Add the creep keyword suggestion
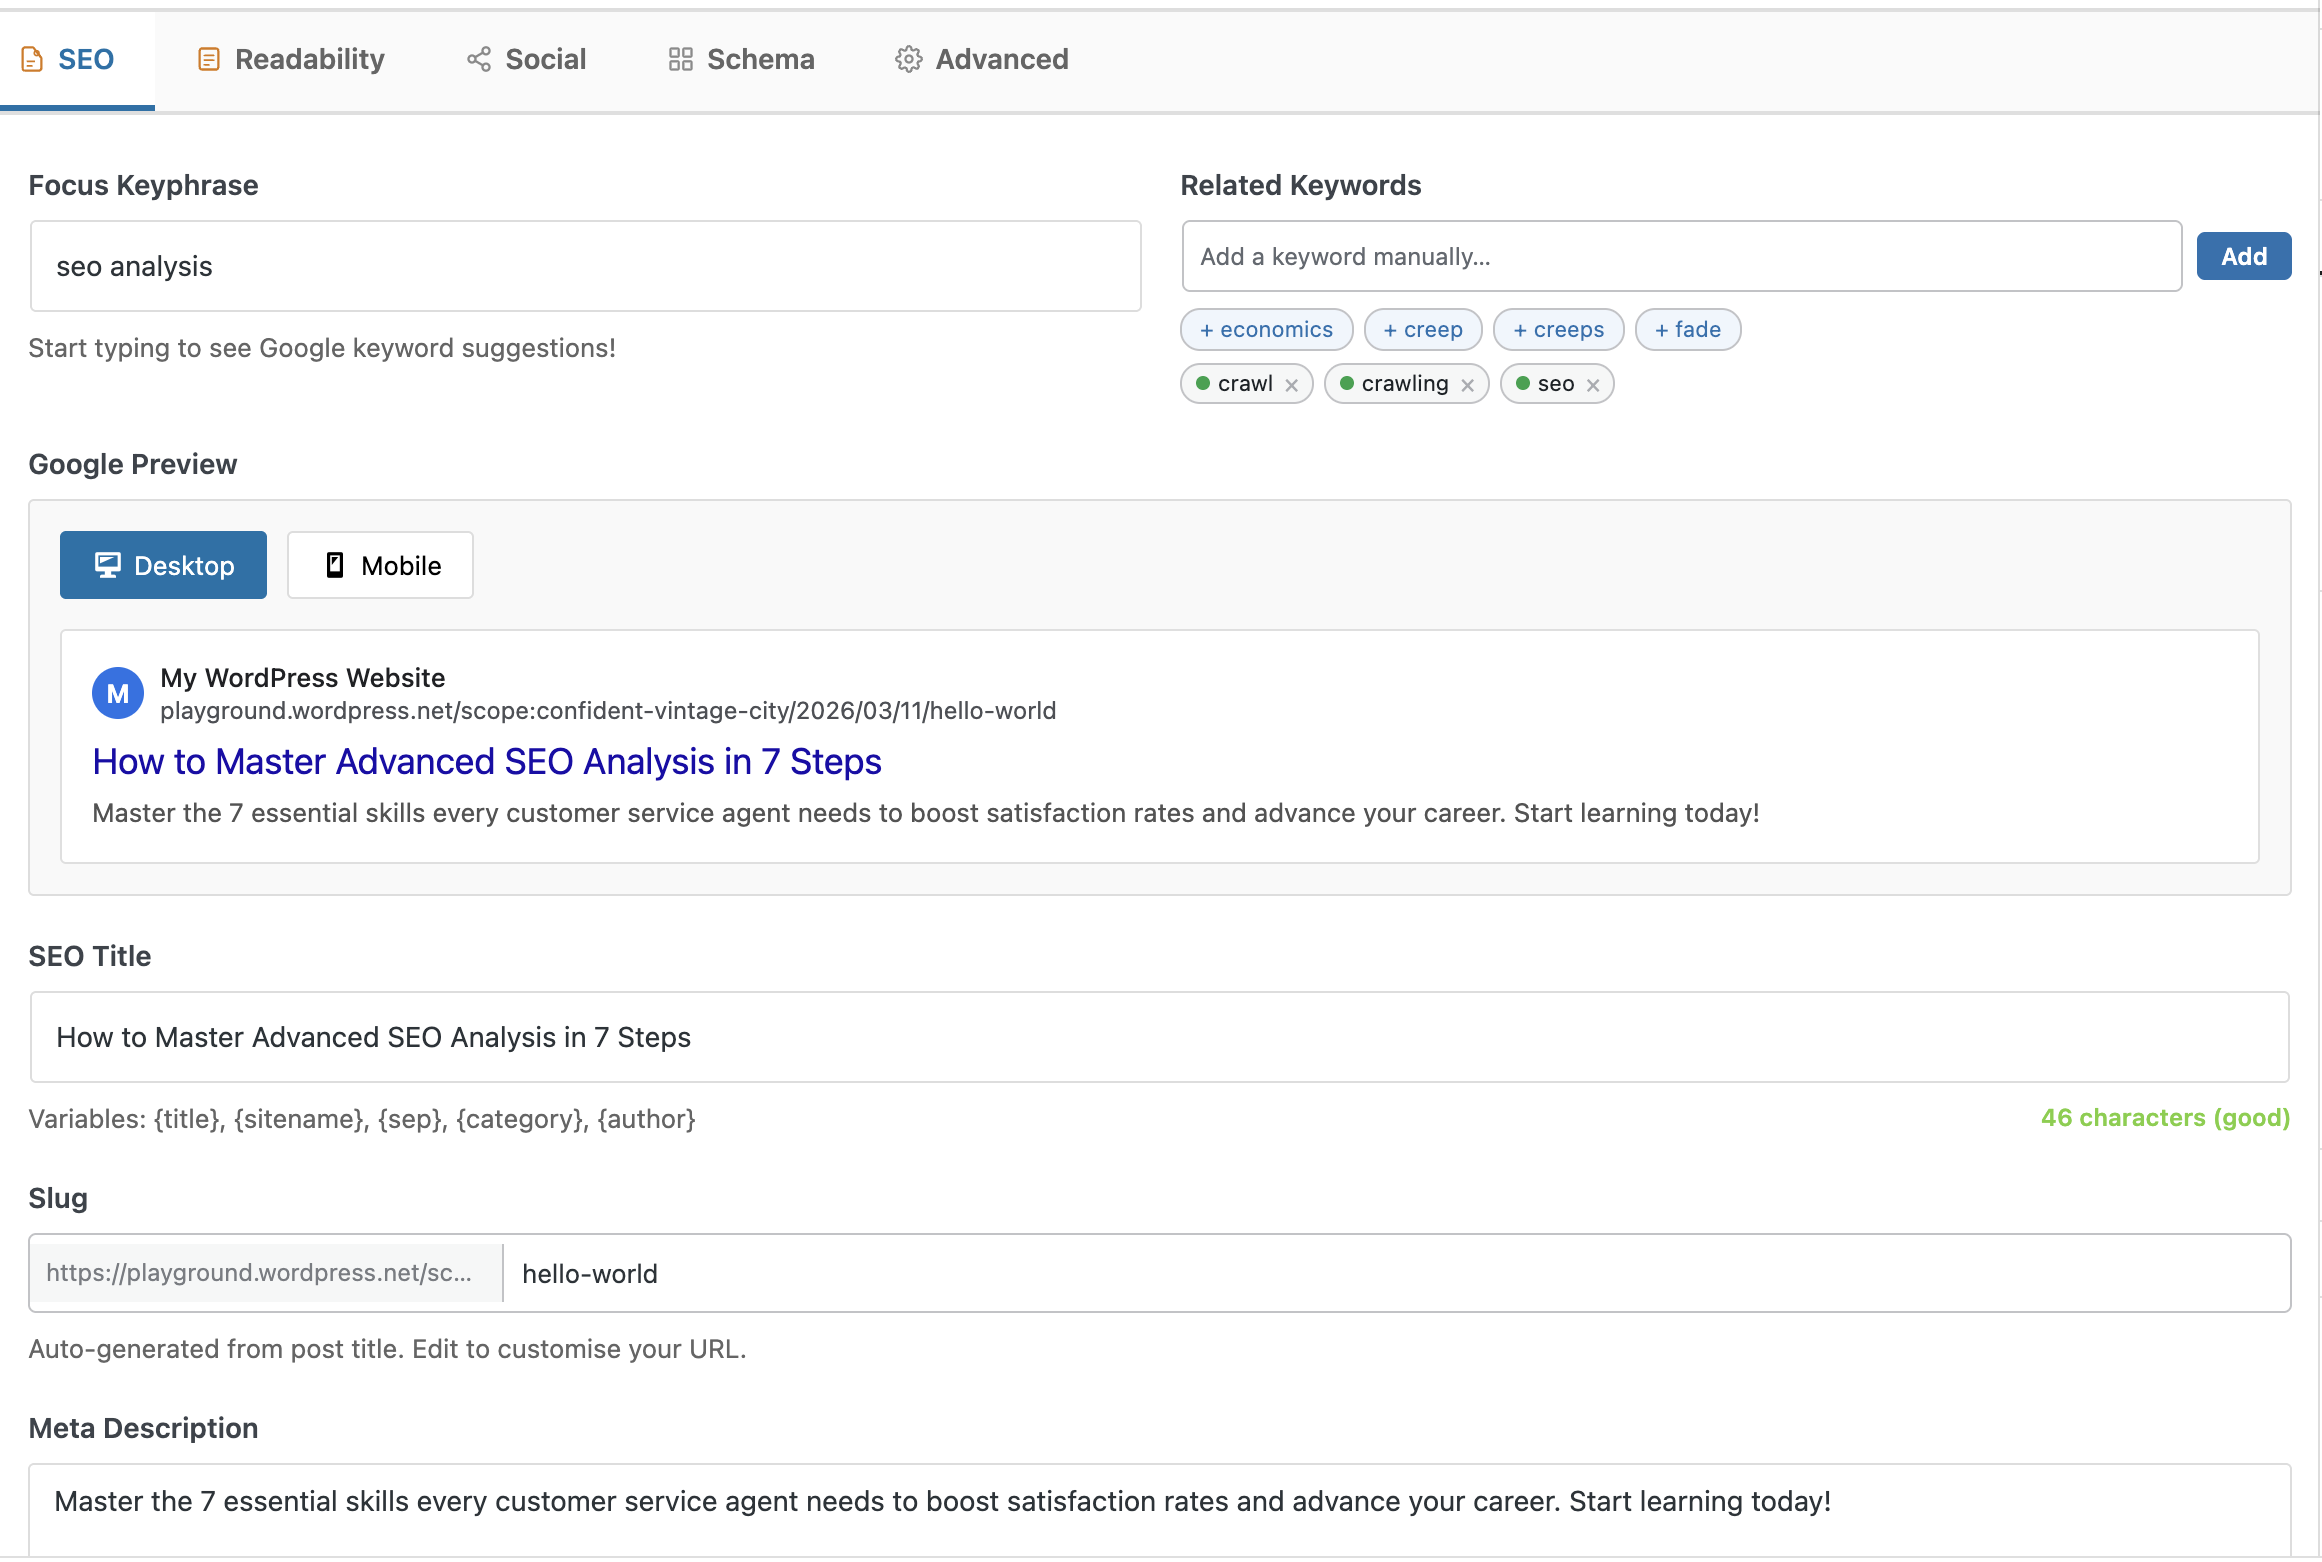The width and height of the screenshot is (2322, 1562). click(x=1422, y=329)
